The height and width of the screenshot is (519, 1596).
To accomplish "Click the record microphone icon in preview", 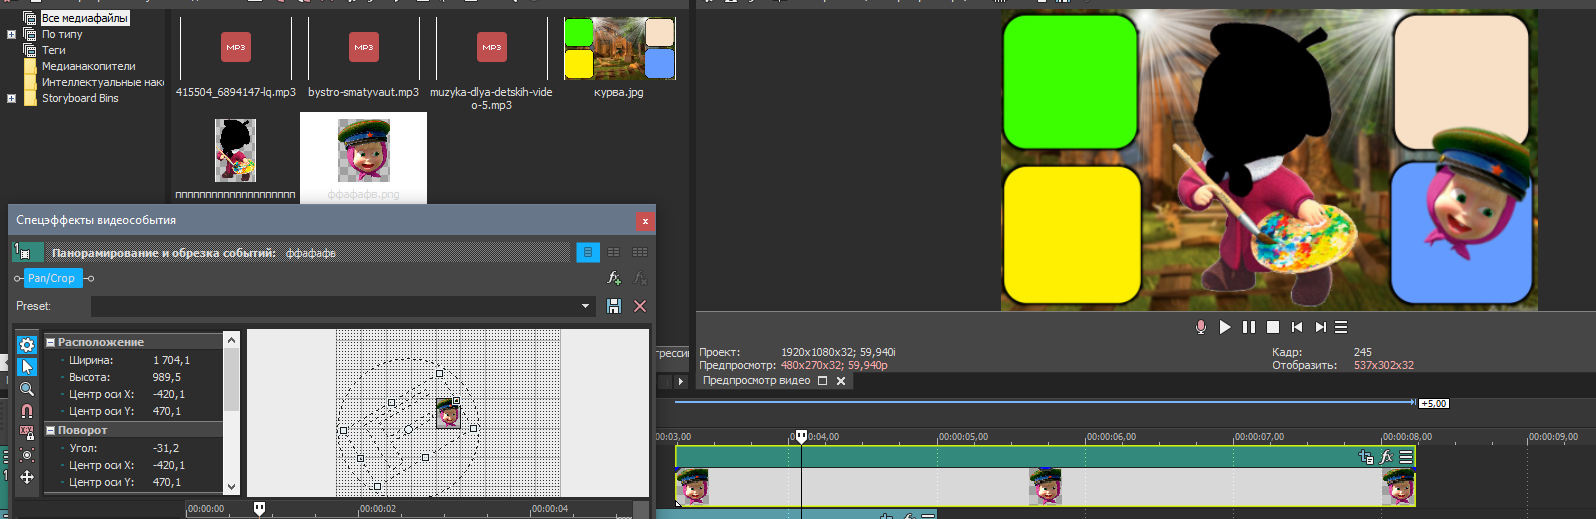I will 1201,327.
